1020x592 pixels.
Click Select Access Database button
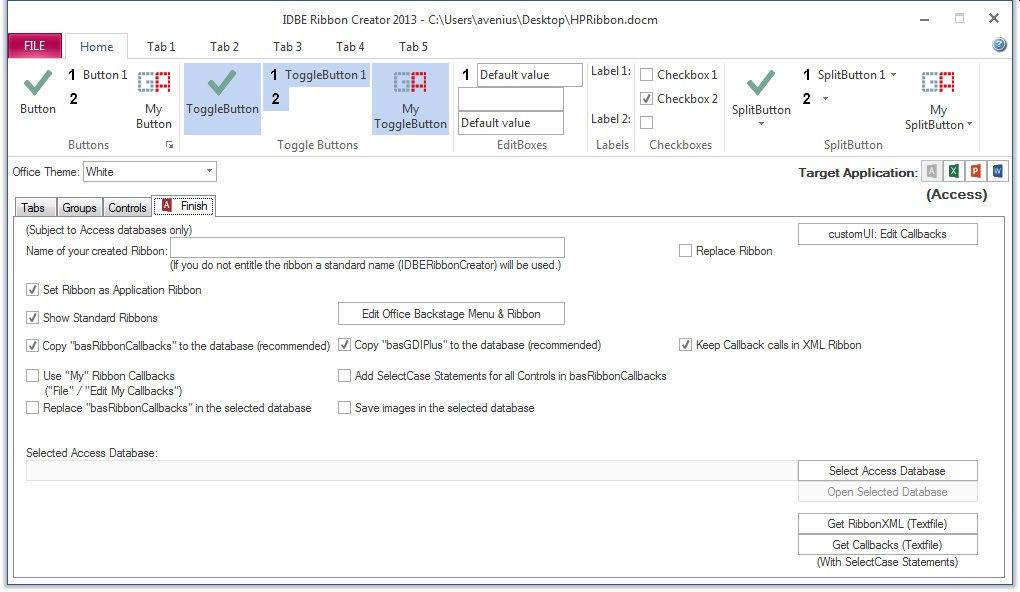coord(887,471)
